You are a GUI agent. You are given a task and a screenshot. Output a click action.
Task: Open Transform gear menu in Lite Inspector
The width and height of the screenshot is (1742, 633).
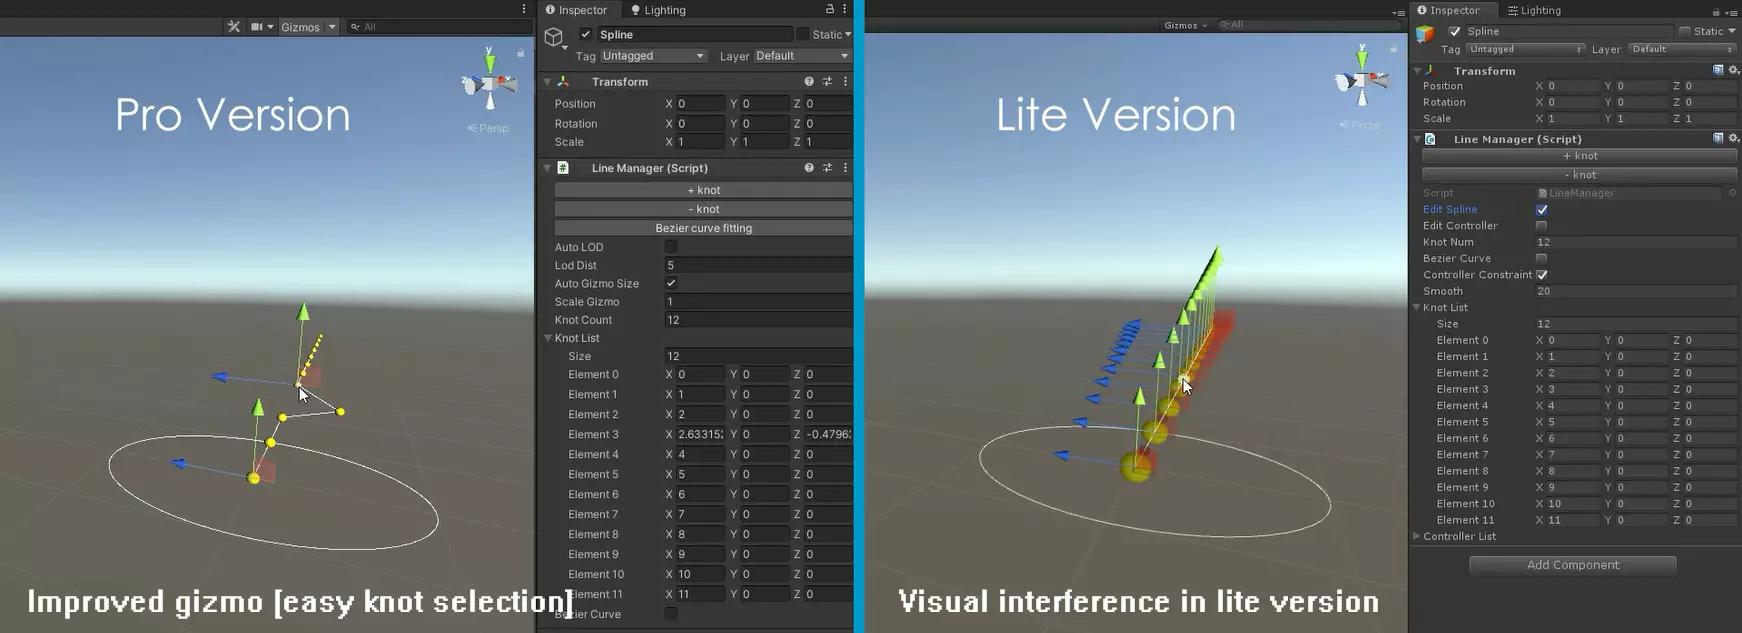point(1733,70)
